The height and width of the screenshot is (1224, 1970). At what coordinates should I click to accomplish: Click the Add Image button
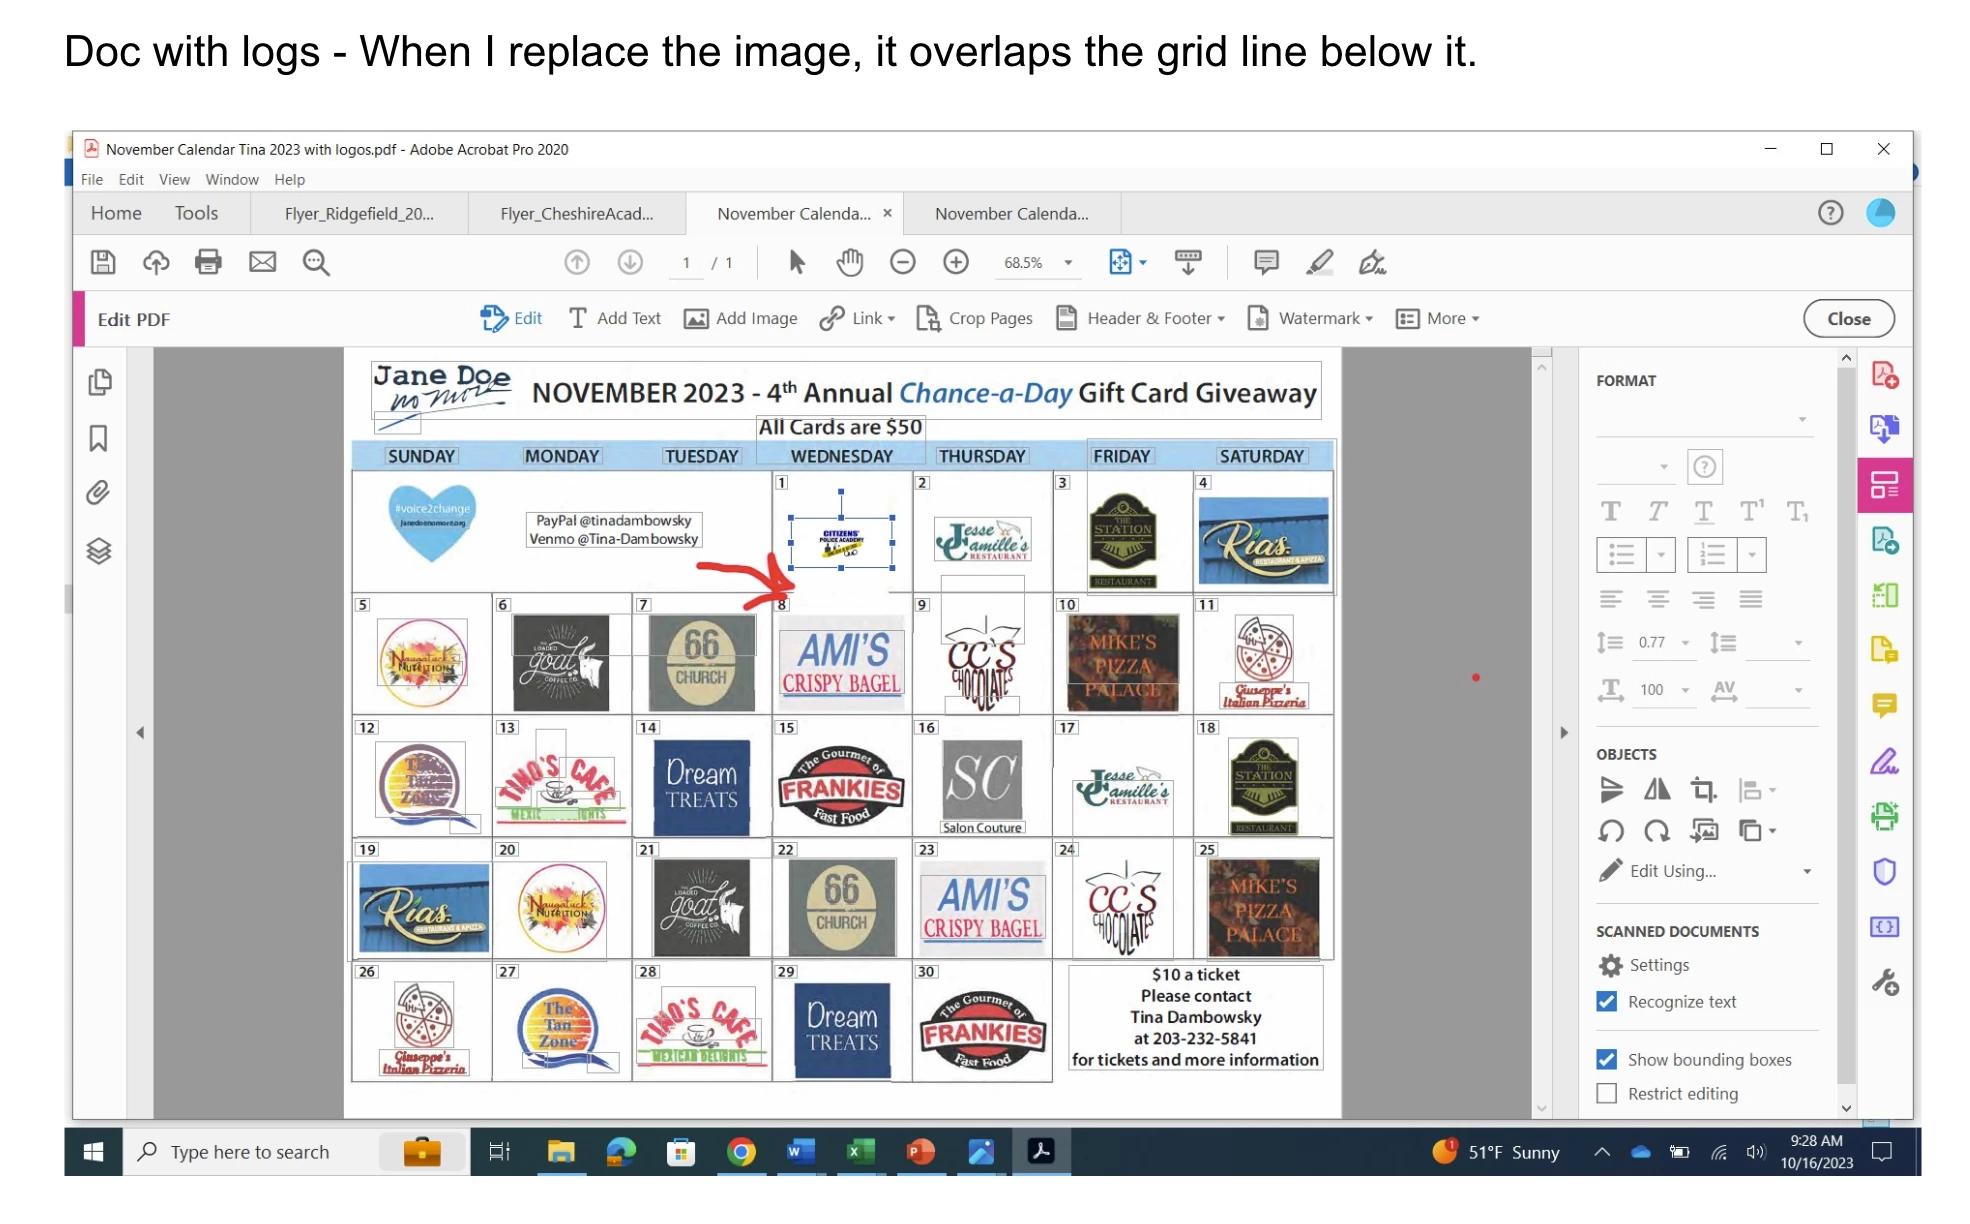pyautogui.click(x=741, y=319)
